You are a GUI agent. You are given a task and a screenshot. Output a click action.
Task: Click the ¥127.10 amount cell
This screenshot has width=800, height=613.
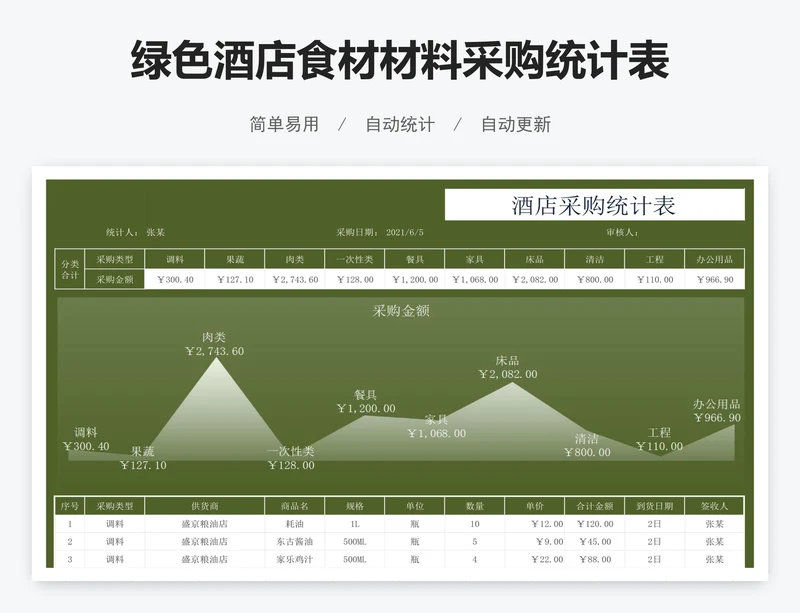(x=235, y=279)
